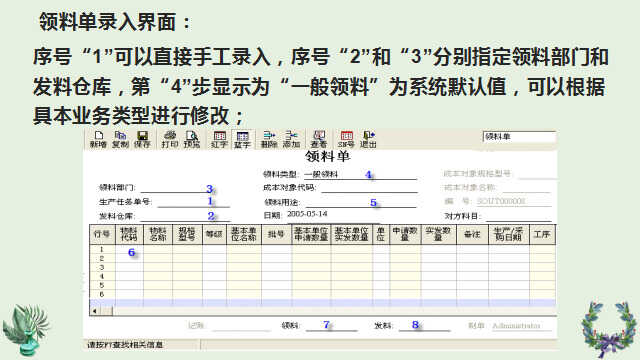
Task: Click the 基本单位实发数量 column header
Action: 352,234
